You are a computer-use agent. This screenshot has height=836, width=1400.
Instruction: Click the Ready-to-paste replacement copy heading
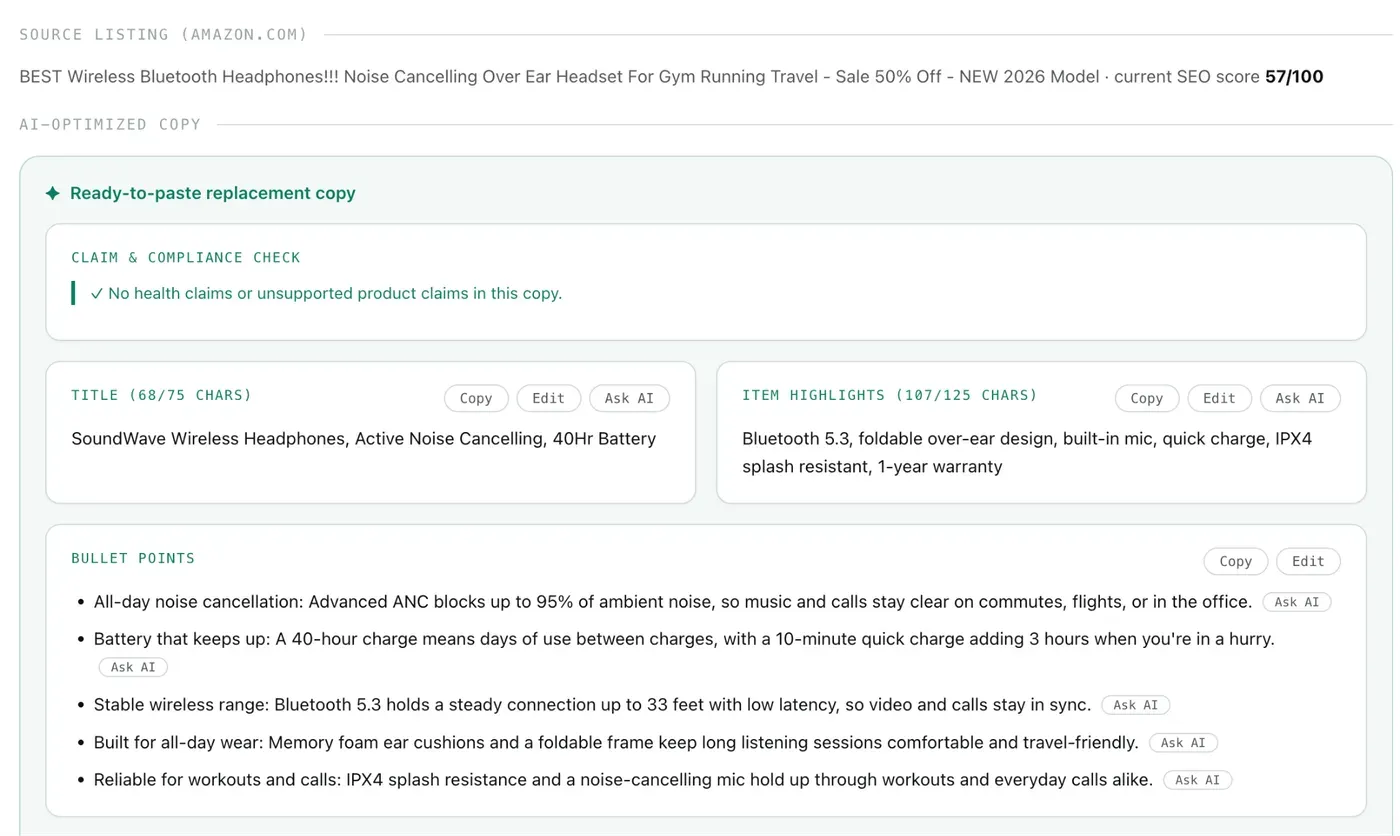click(x=213, y=193)
